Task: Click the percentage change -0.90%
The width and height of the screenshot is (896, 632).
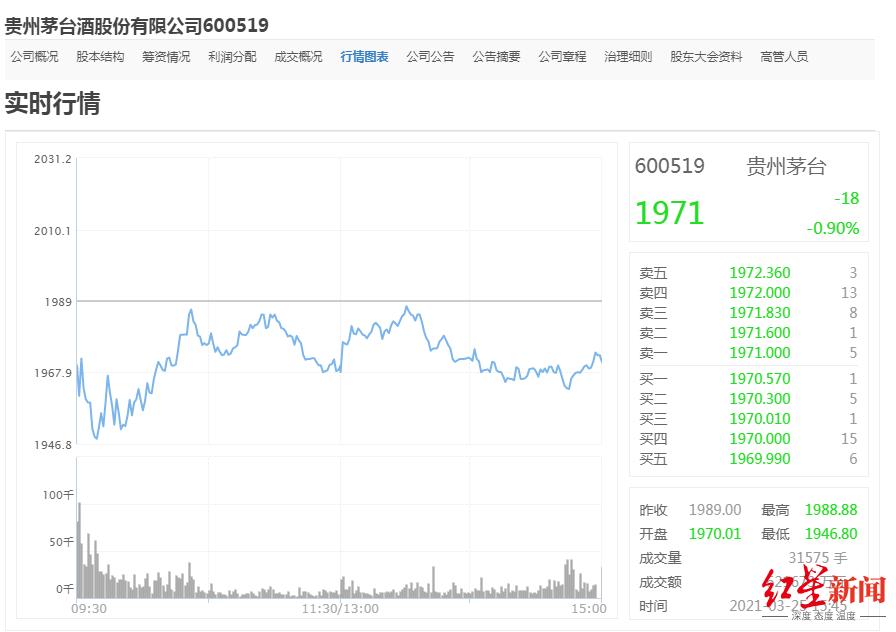Action: 833,228
